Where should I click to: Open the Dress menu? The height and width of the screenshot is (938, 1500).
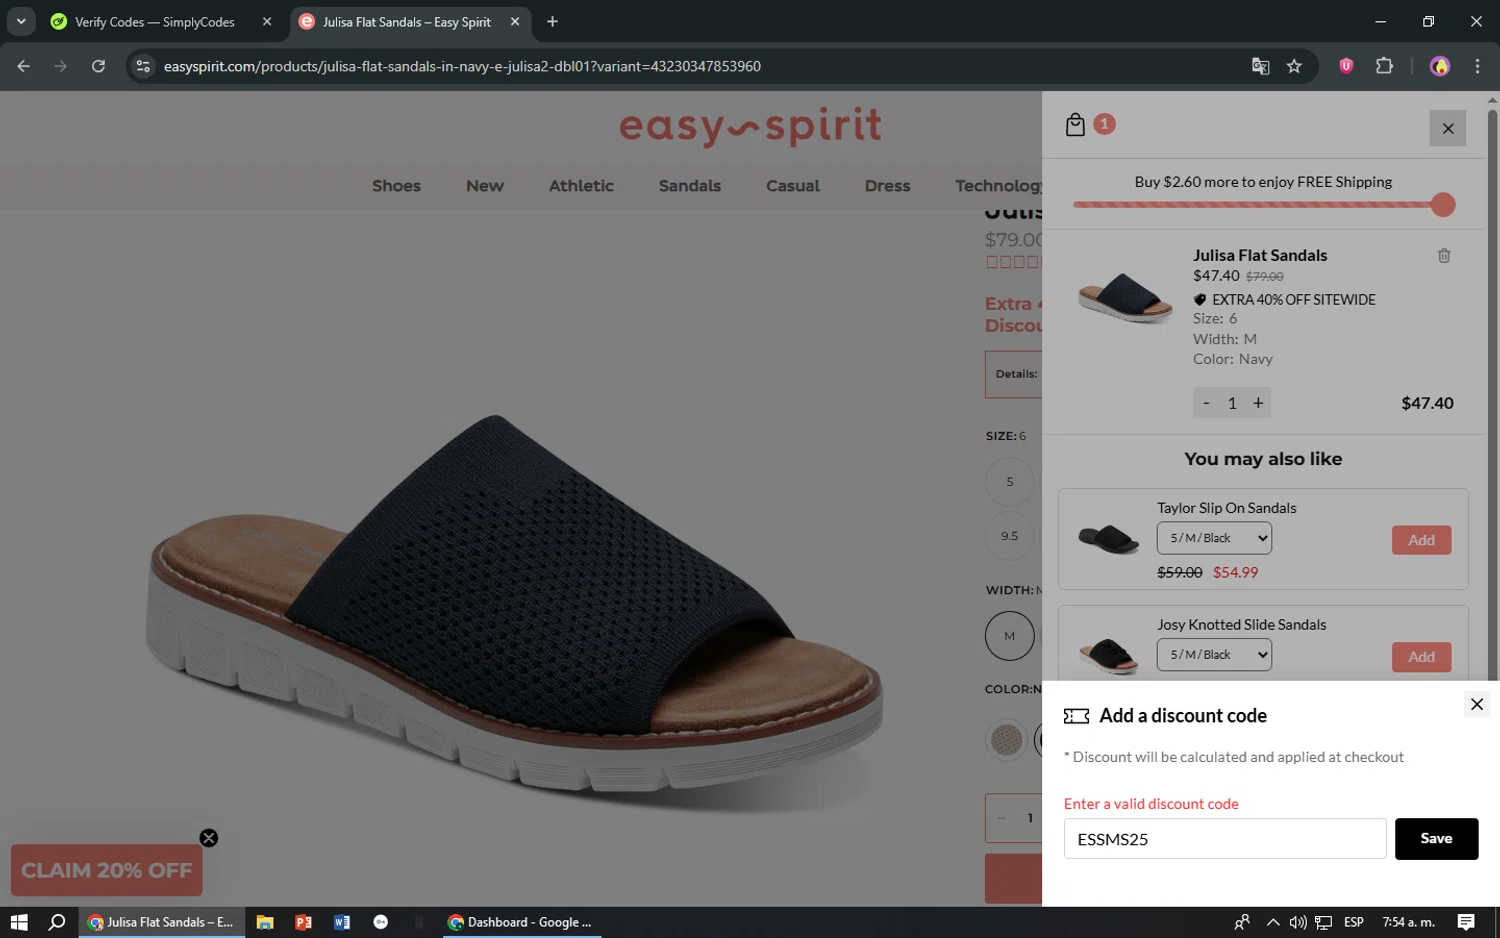click(x=887, y=186)
